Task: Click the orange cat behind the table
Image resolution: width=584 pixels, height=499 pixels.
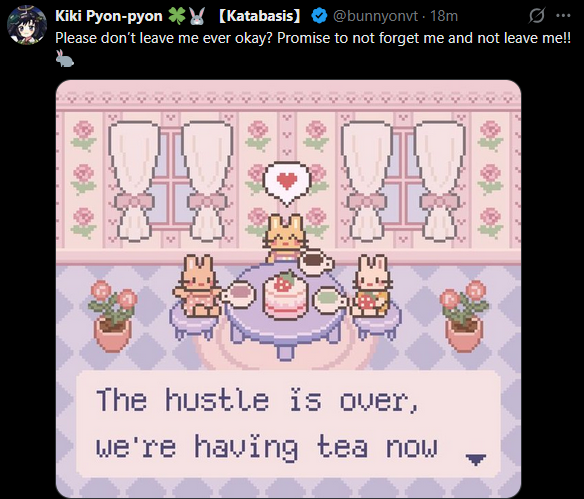Action: pos(285,238)
